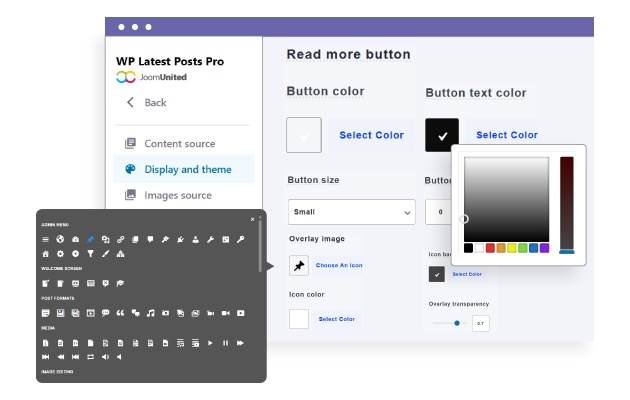
Task: Pick the purple preset in color picker
Action: point(544,248)
